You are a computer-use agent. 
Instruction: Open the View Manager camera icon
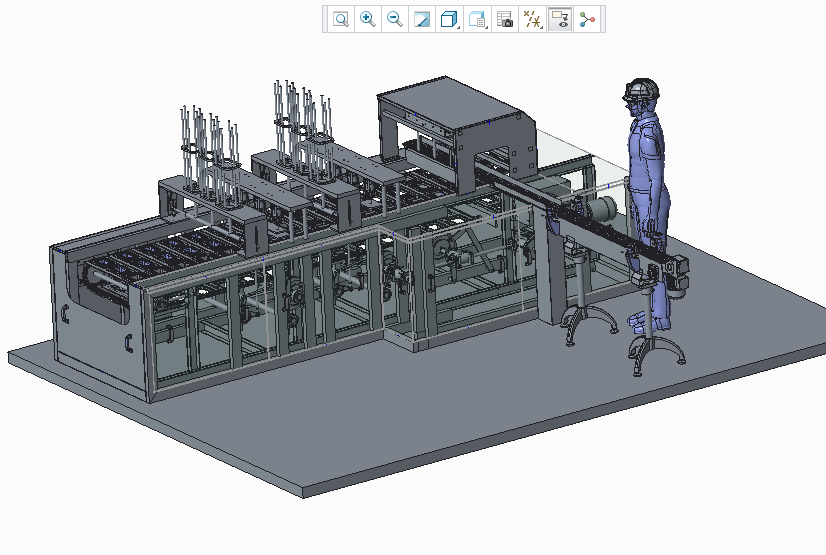tap(505, 19)
